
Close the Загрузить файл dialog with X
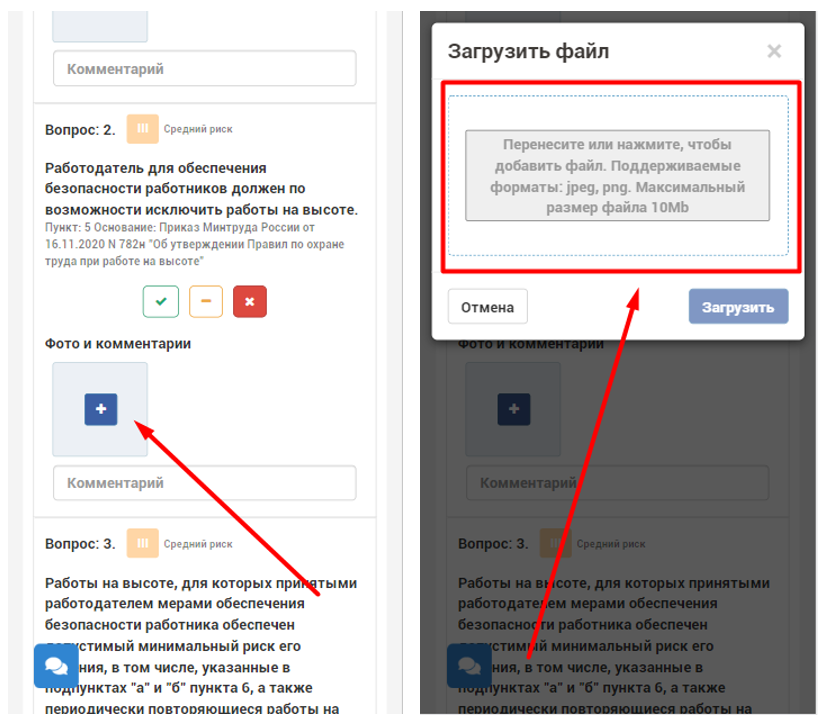click(x=774, y=51)
